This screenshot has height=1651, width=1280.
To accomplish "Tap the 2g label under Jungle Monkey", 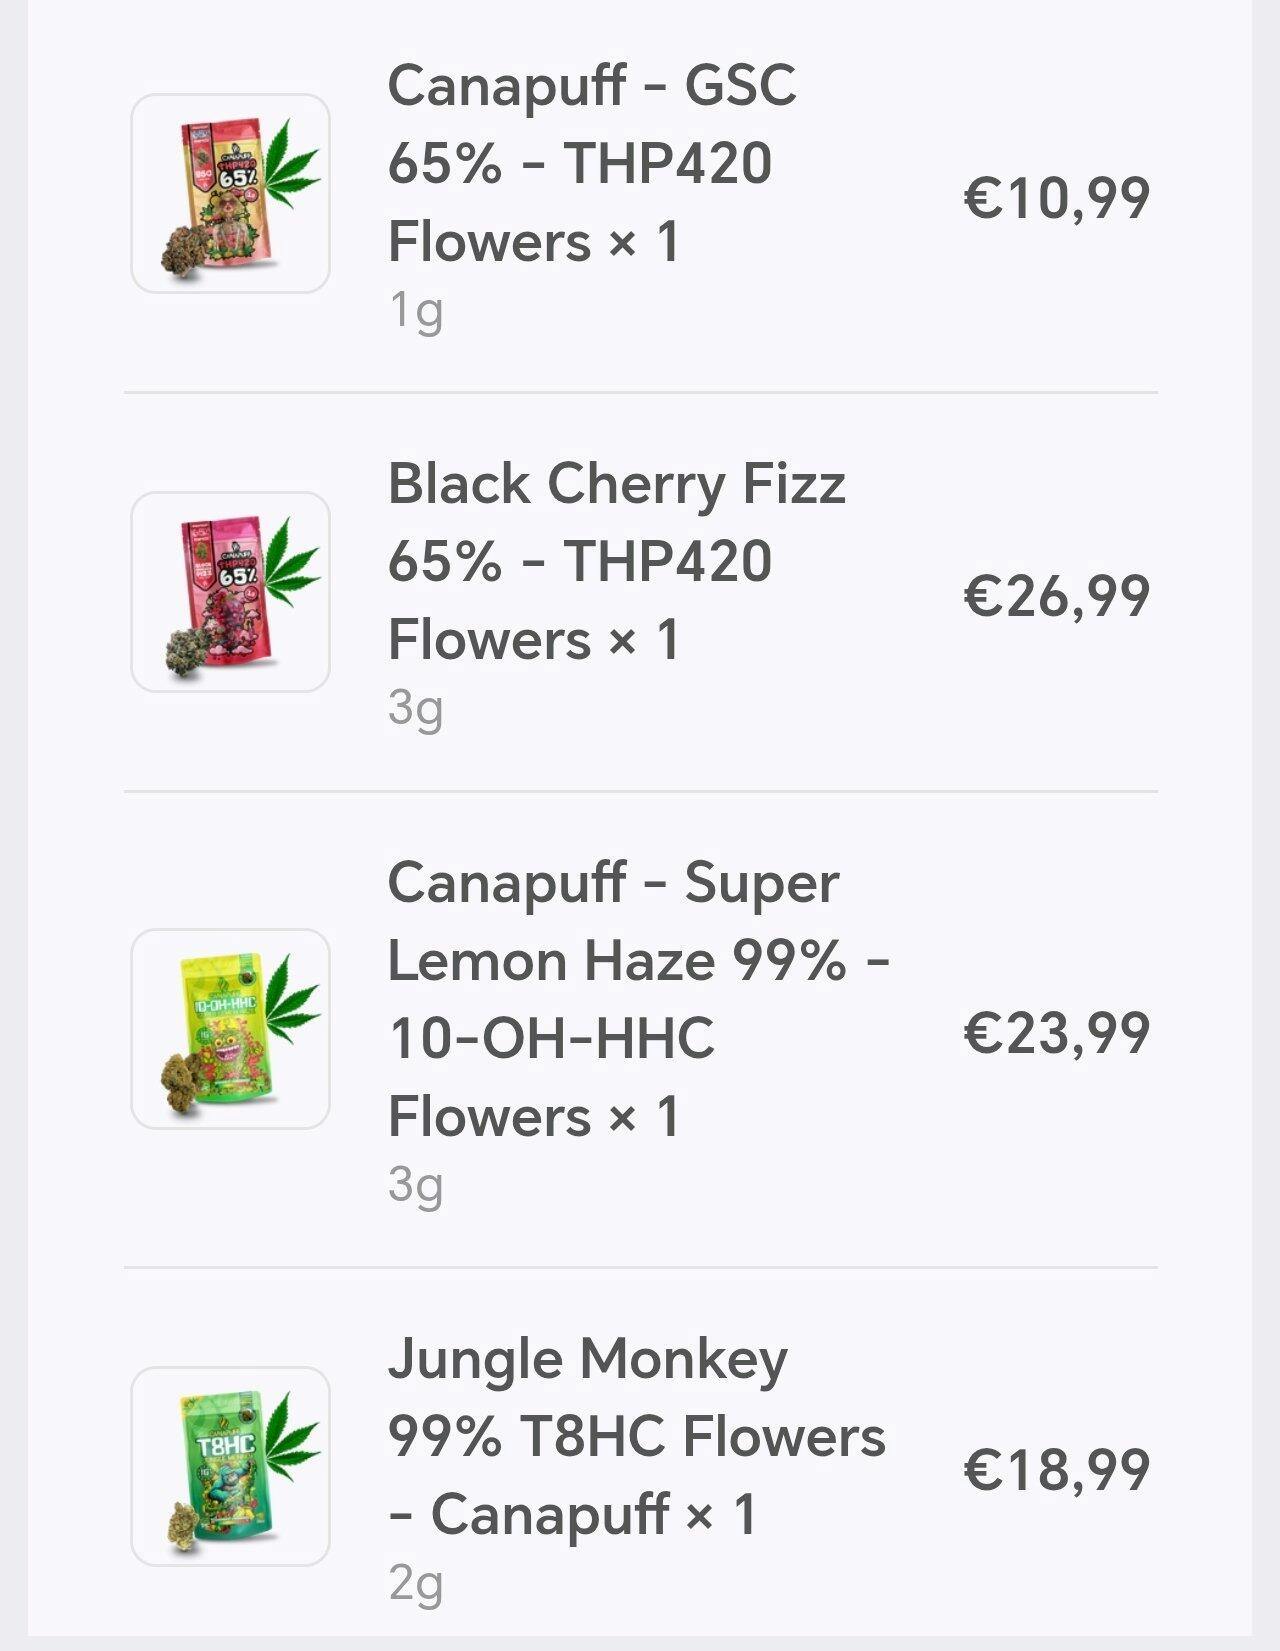I will pos(415,1583).
